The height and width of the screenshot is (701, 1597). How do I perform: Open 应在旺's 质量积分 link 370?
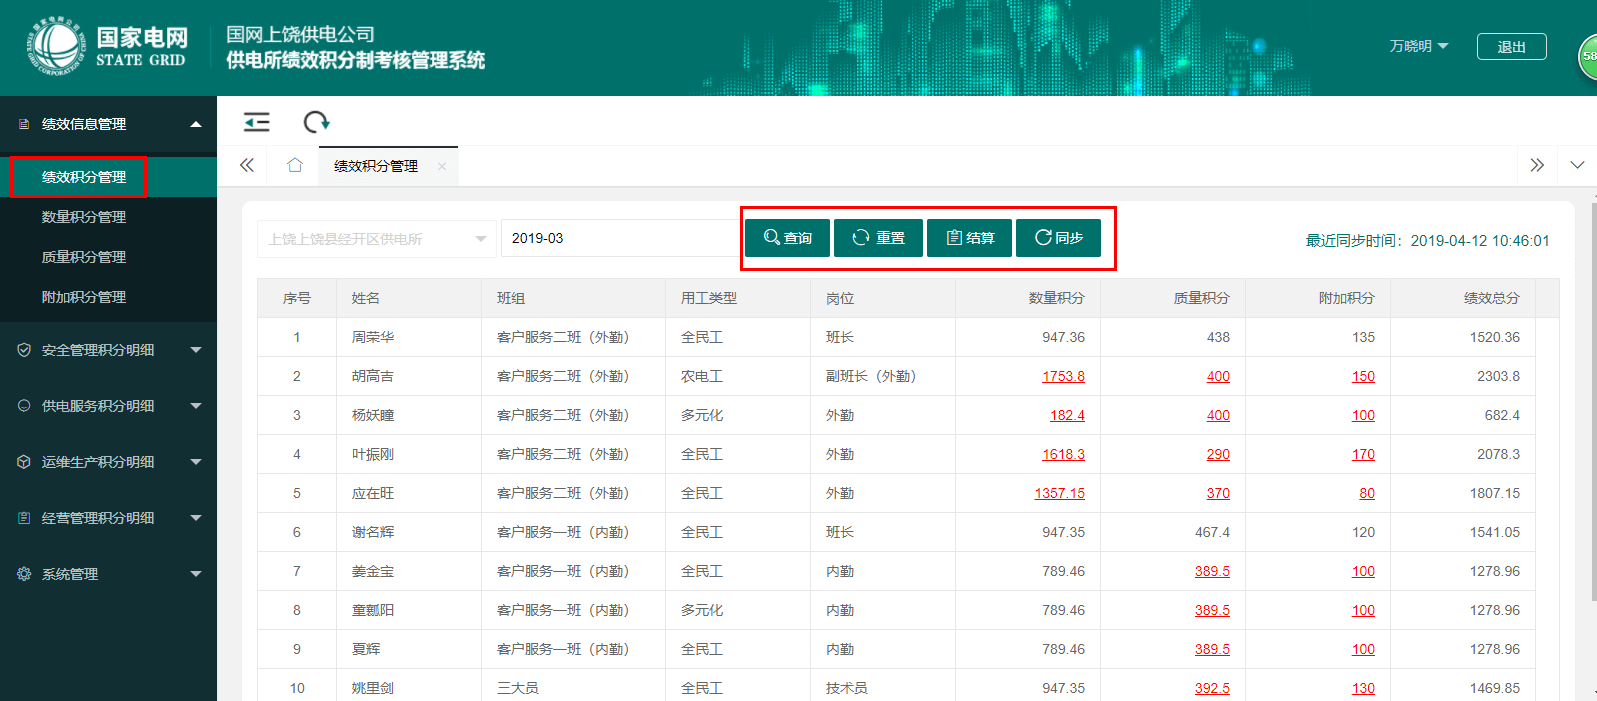[x=1218, y=493]
